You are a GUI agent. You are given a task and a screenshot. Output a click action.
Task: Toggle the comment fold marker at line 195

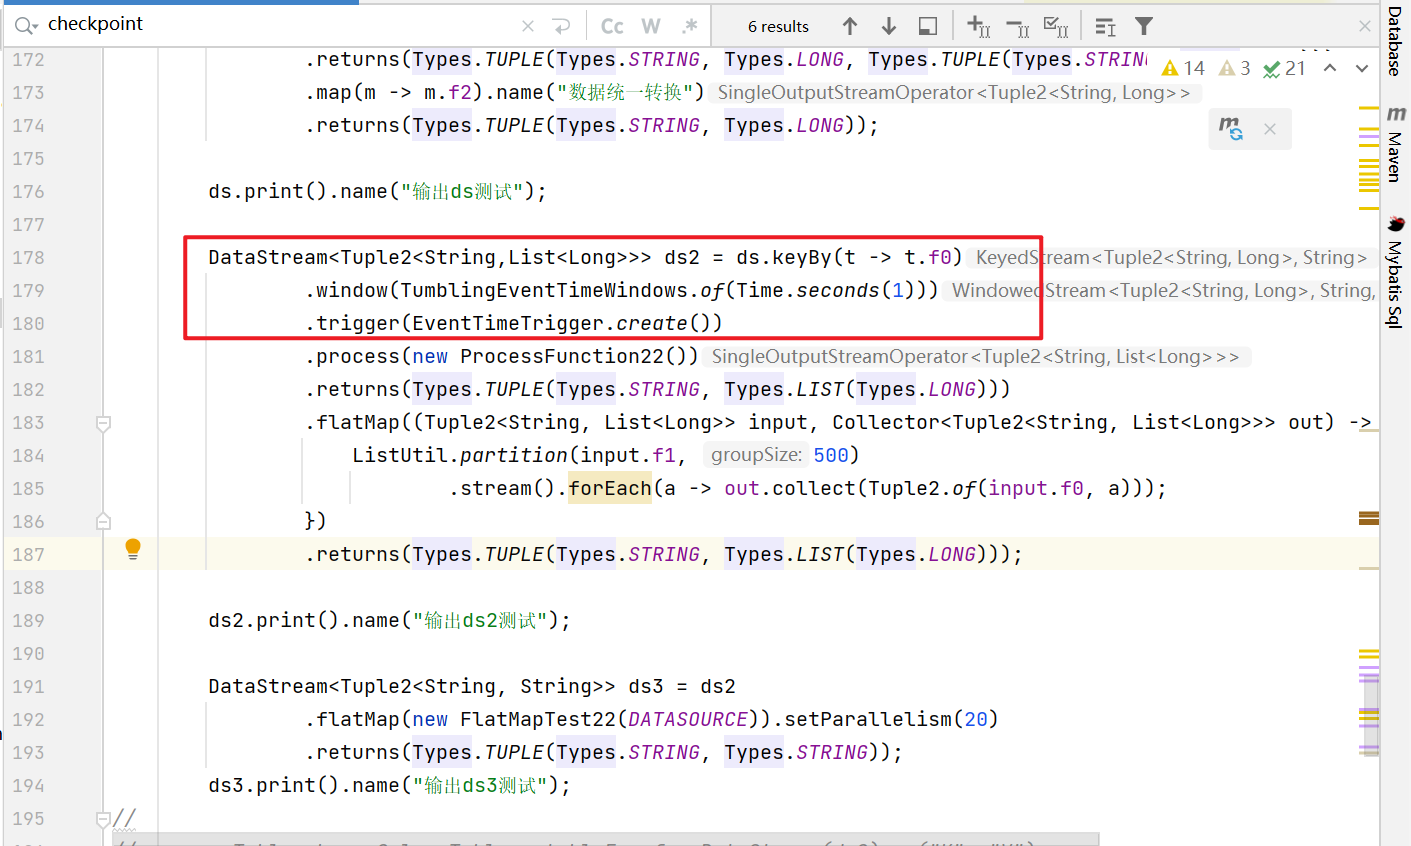pyautogui.click(x=103, y=819)
